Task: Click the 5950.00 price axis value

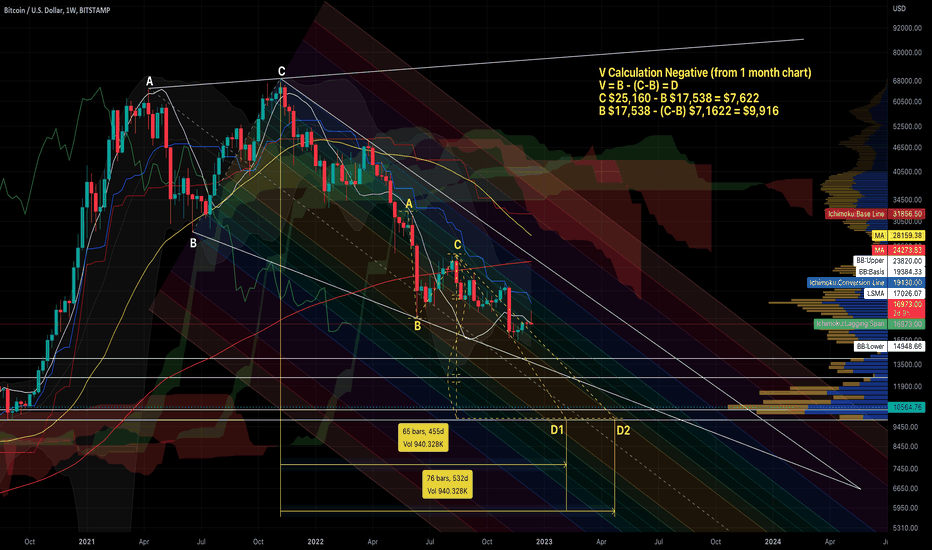Action: [x=905, y=508]
